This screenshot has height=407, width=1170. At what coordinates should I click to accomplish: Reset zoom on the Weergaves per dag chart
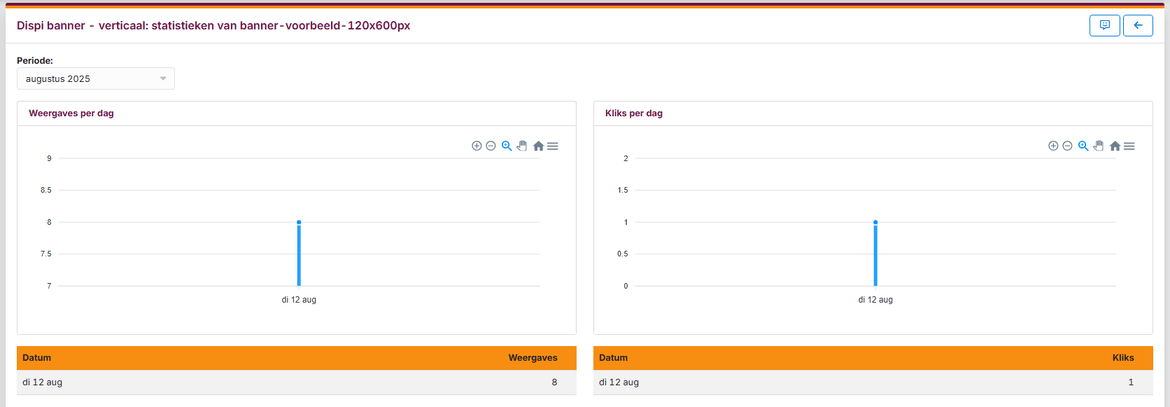point(538,146)
